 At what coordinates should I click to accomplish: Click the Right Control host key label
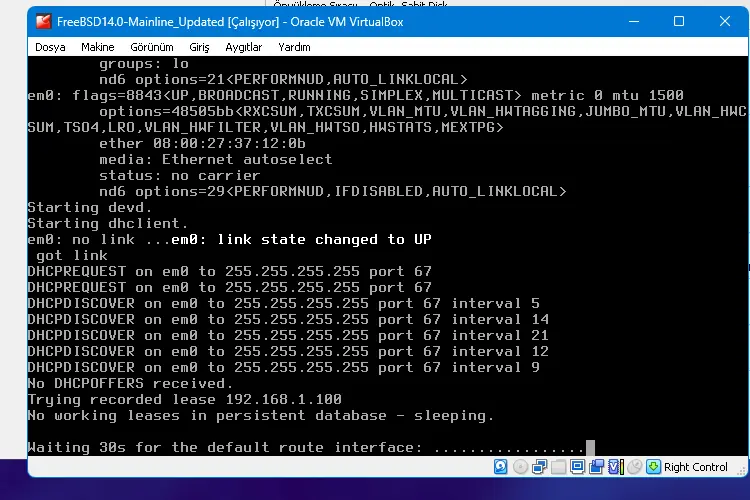tap(695, 467)
